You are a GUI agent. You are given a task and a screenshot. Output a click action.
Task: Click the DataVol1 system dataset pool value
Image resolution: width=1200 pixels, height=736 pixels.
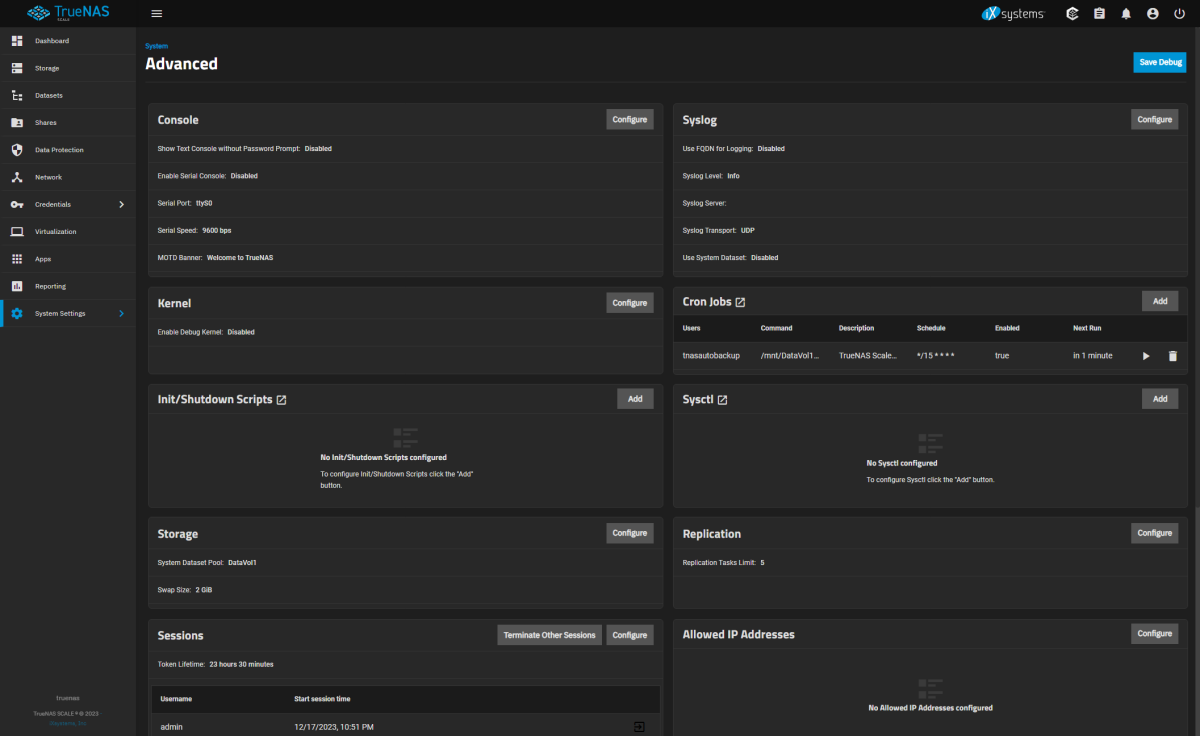click(x=243, y=563)
